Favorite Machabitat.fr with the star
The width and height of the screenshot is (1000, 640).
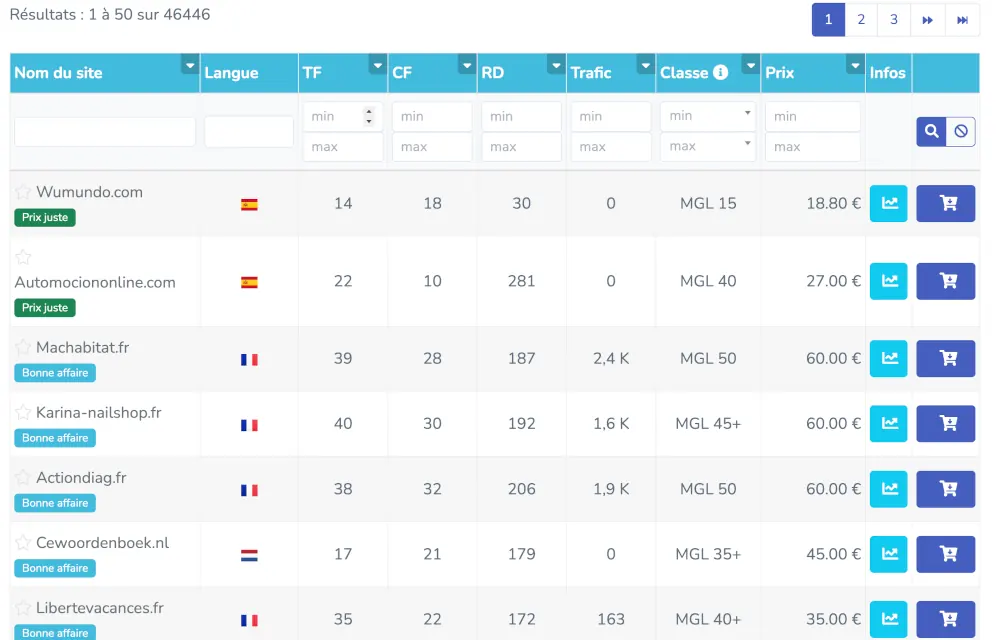coord(23,347)
